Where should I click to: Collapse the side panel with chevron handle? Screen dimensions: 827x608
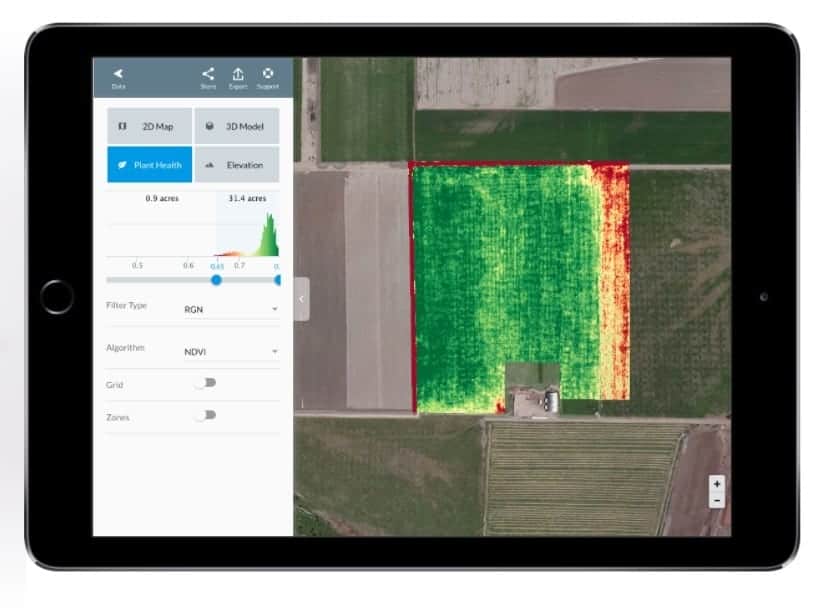point(302,299)
